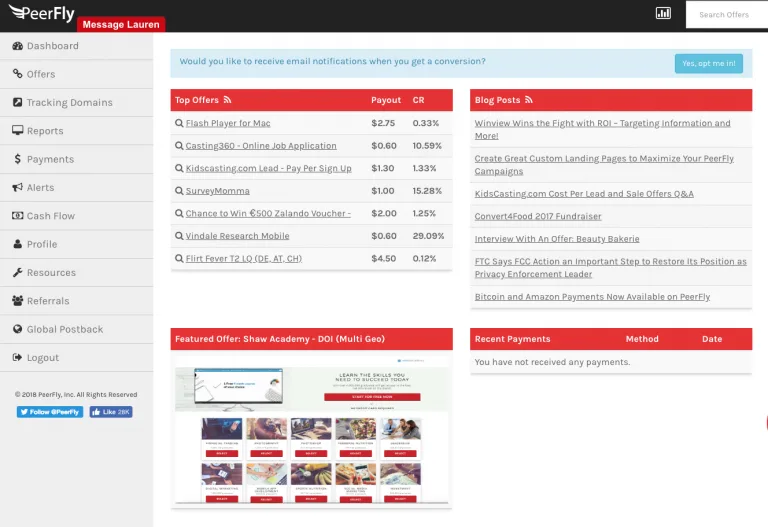The width and height of the screenshot is (768, 527).
Task: Open 'FTC Says FCC Action' blog post
Action: coord(610,268)
